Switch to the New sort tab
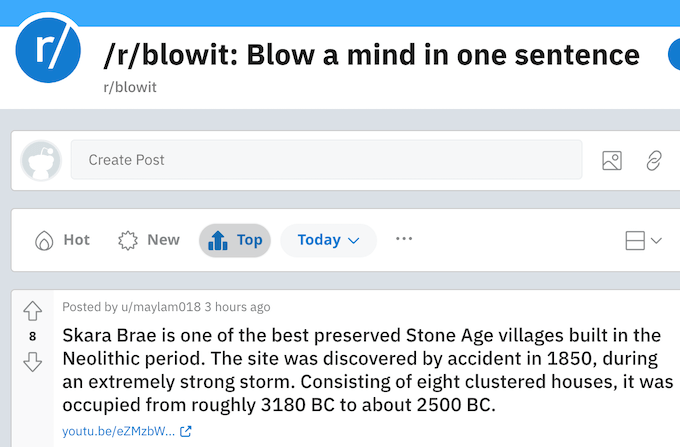This screenshot has width=680, height=447. [x=149, y=240]
